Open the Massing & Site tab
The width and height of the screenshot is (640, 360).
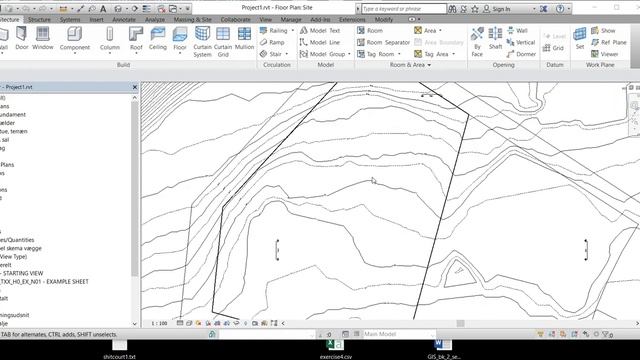point(193,20)
